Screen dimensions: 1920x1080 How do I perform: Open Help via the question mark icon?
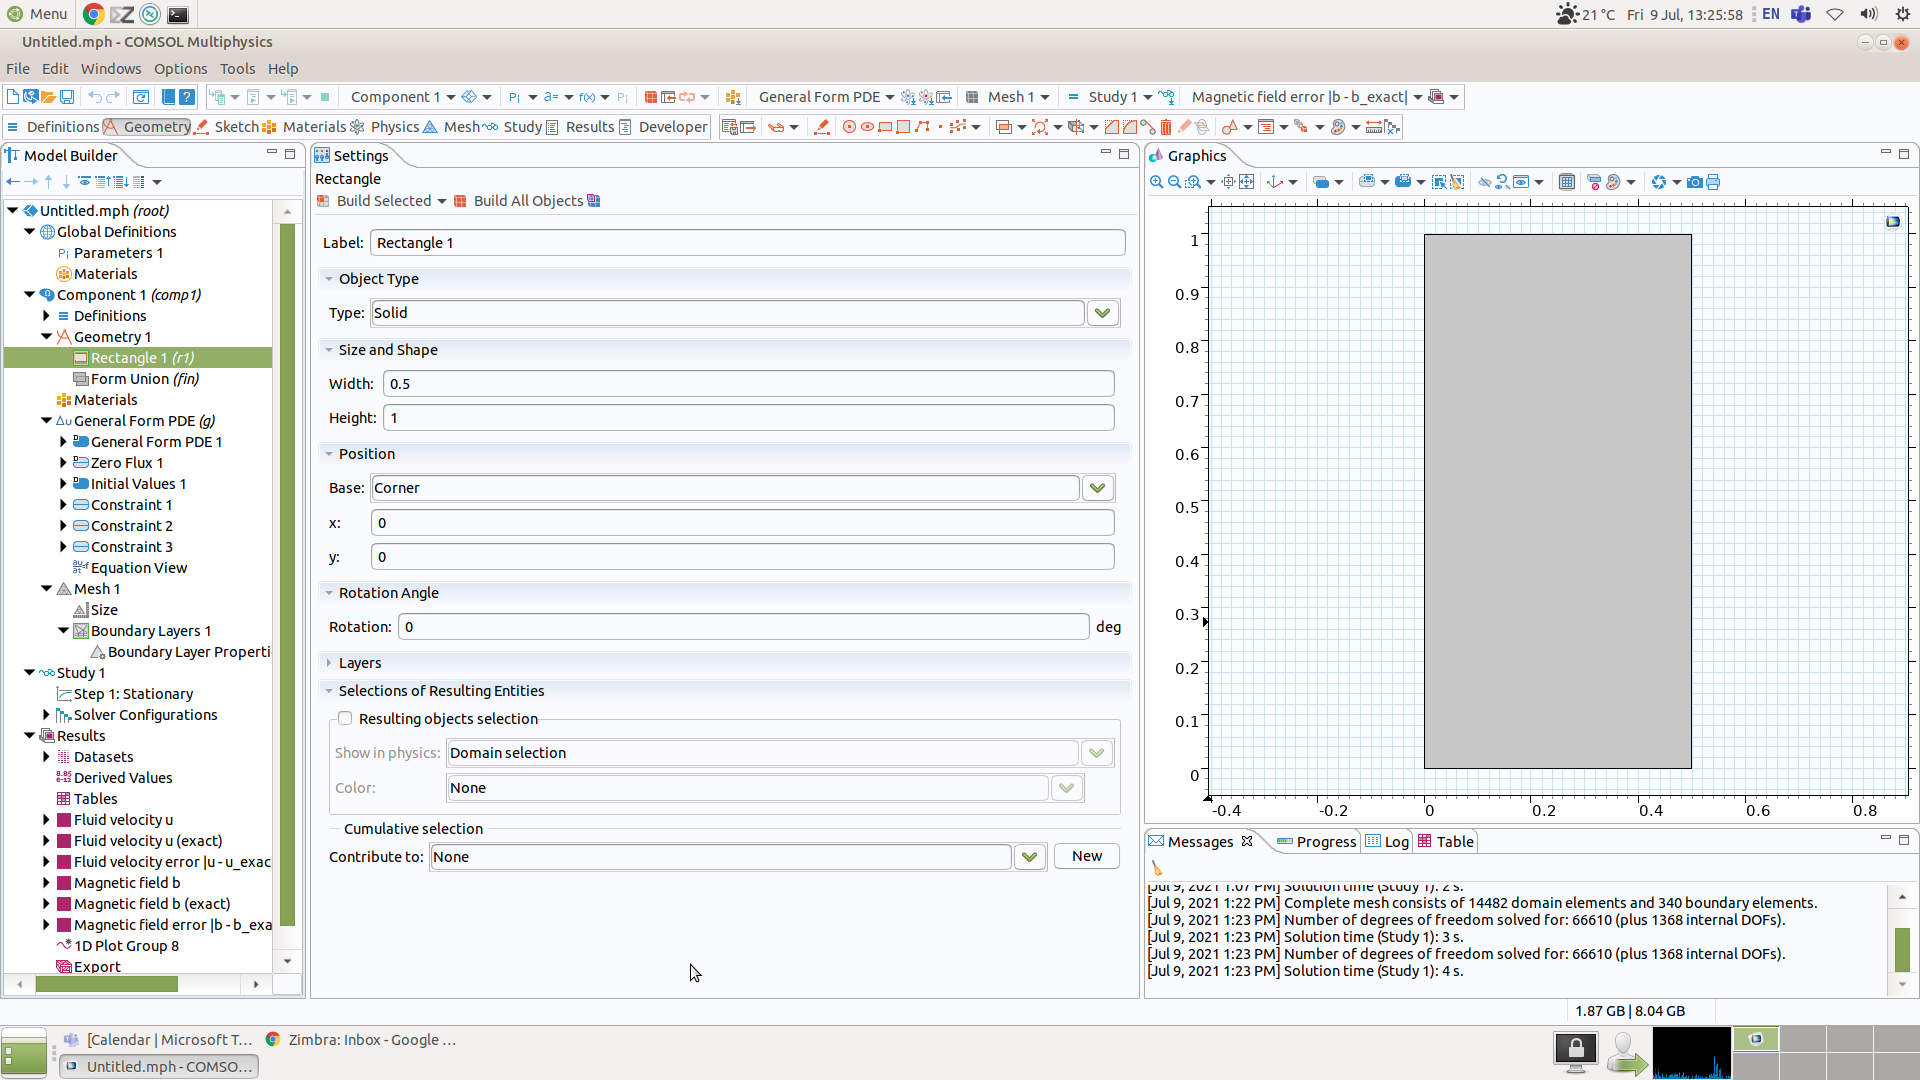click(187, 97)
